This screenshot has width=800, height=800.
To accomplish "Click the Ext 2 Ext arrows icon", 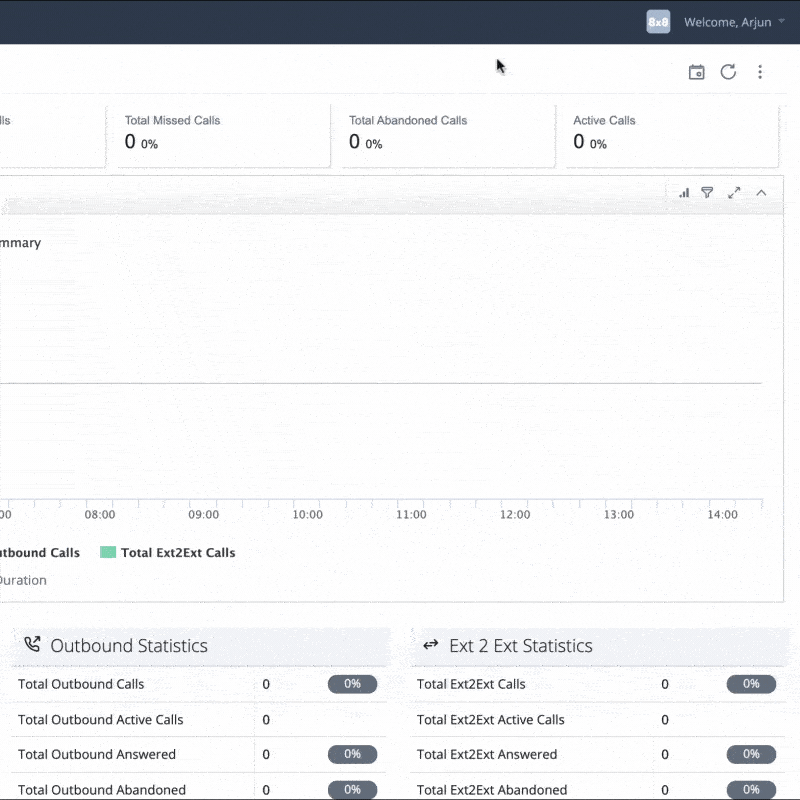I will coord(431,644).
